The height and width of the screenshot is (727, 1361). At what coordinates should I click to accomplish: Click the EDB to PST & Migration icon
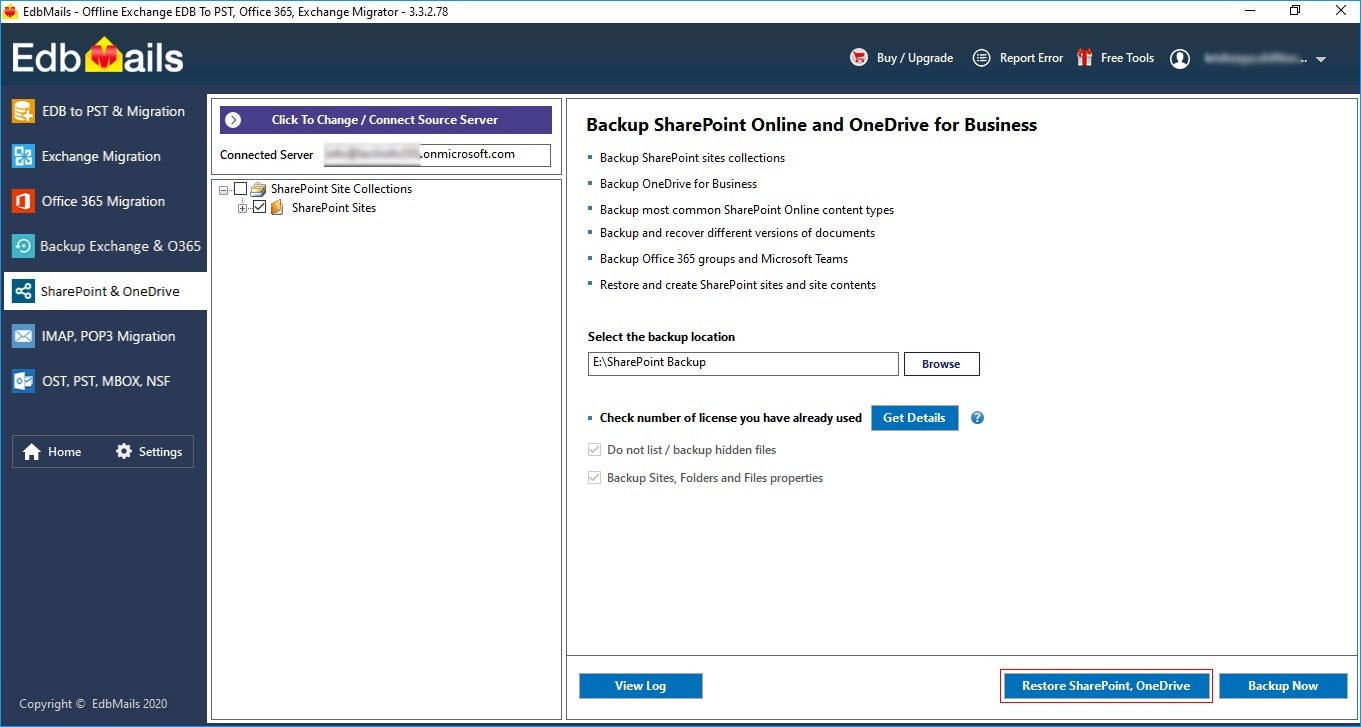(23, 111)
